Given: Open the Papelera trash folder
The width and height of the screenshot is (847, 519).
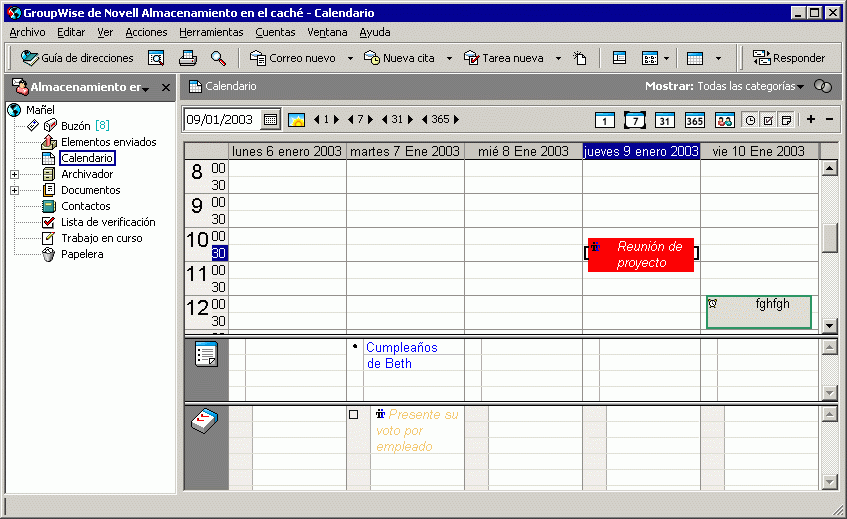Looking at the screenshot, I should [x=82, y=254].
